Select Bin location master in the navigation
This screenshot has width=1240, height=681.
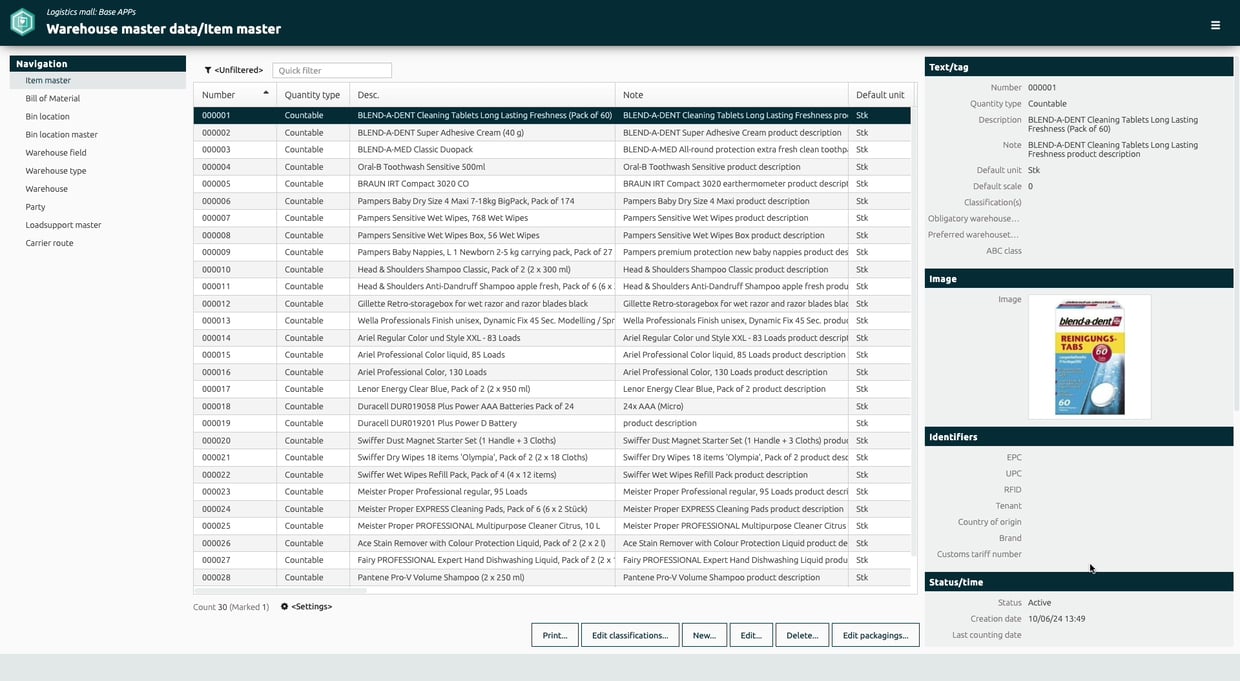pyautogui.click(x=62, y=134)
